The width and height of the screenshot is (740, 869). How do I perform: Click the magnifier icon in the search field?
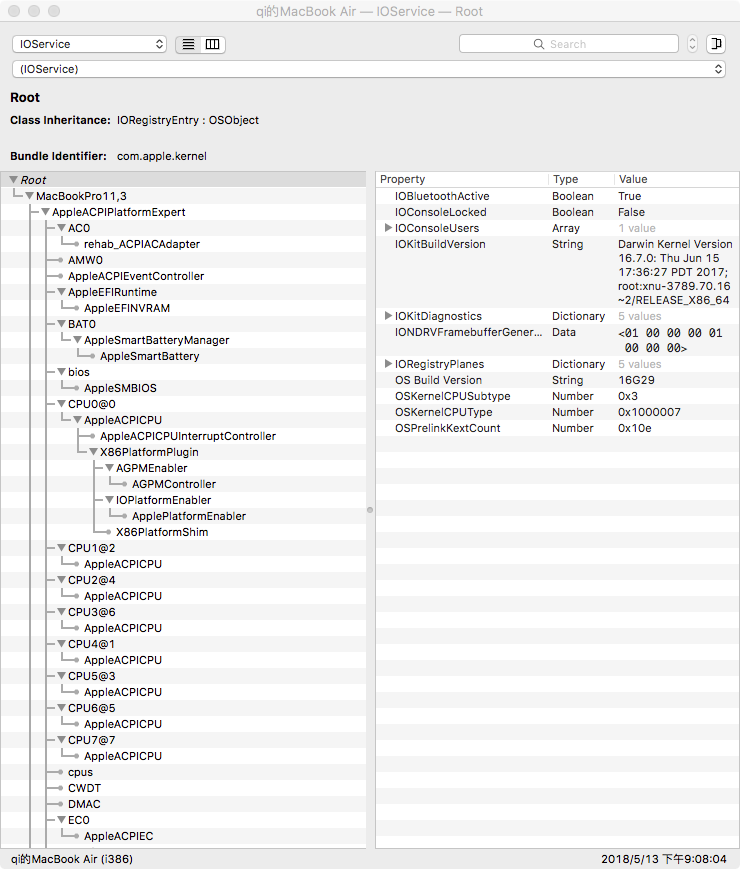(538, 44)
